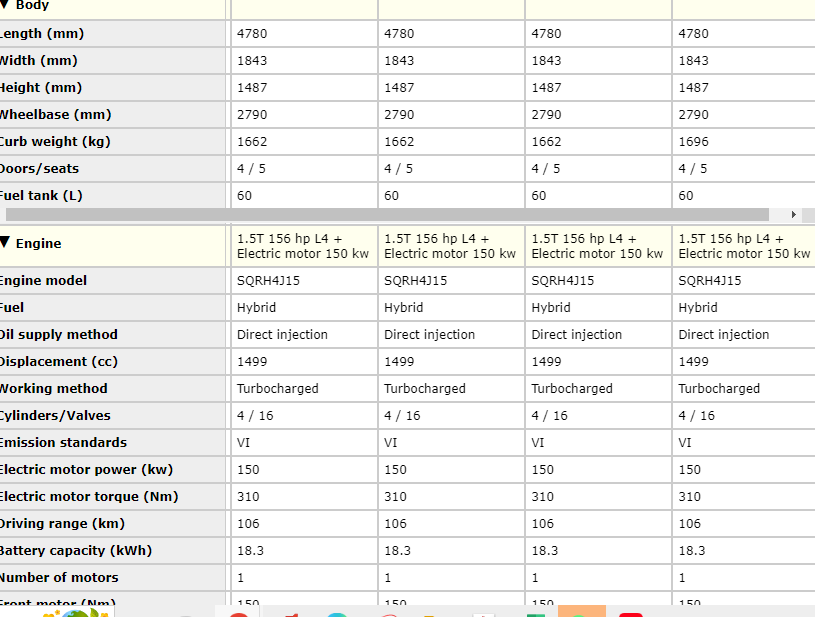Screen dimensions: 815x617
Task: Click first column's engine description header
Action: (x=302, y=246)
